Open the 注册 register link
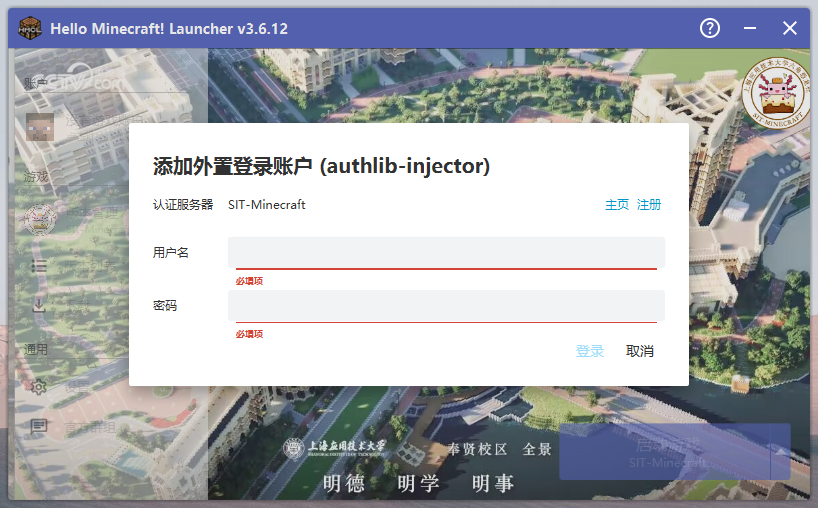Viewport: 818px width, 508px height. click(649, 205)
